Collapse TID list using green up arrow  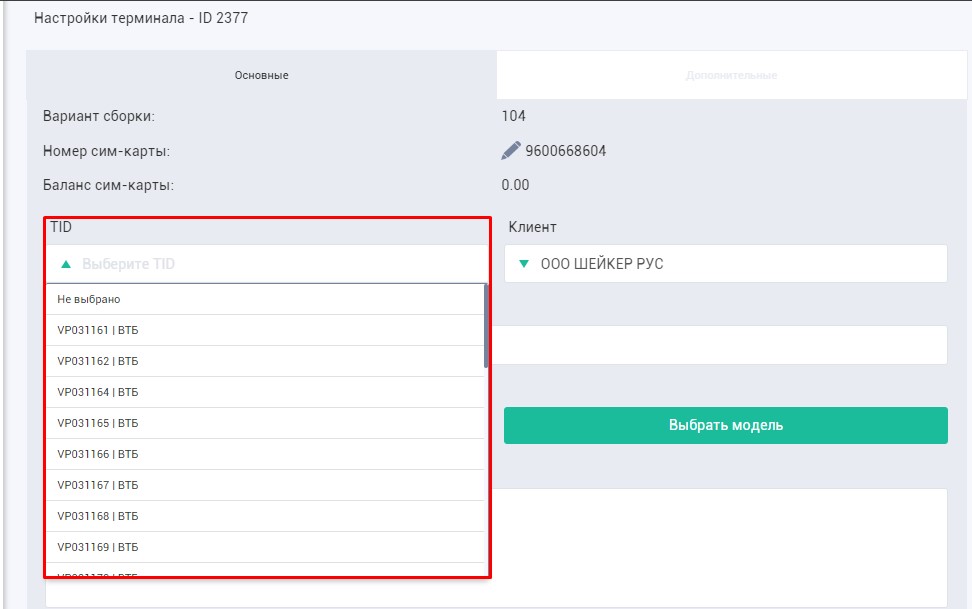[x=66, y=265]
